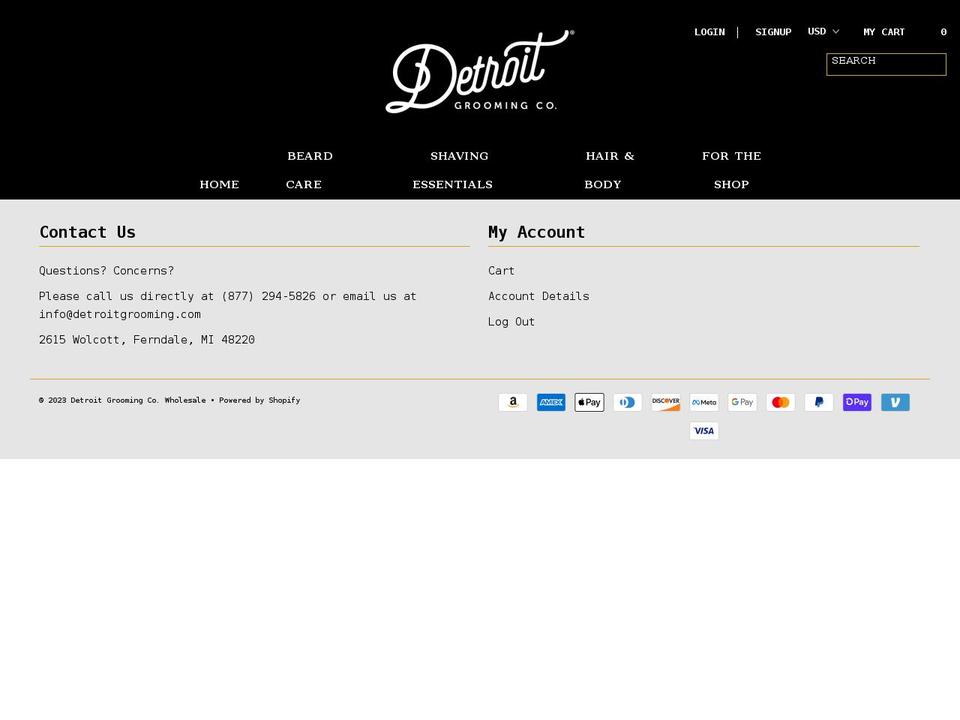Click the American Express payment icon
Image resolution: width=960 pixels, height=720 pixels.
pos(551,402)
